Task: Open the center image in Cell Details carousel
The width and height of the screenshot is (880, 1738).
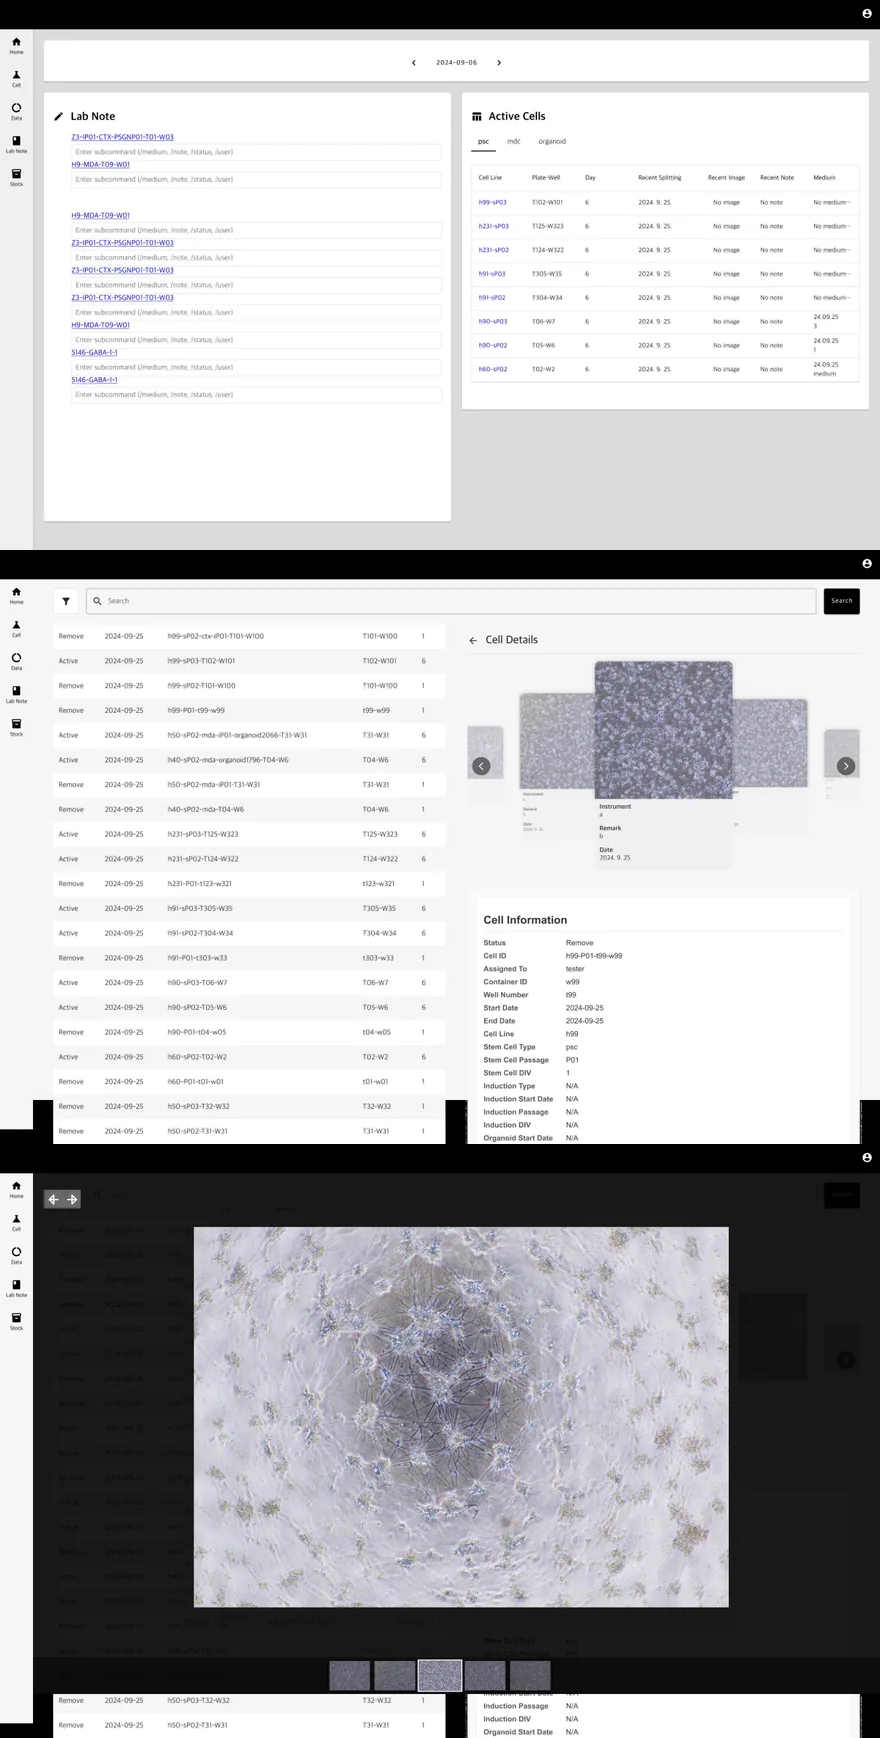Action: click(664, 730)
